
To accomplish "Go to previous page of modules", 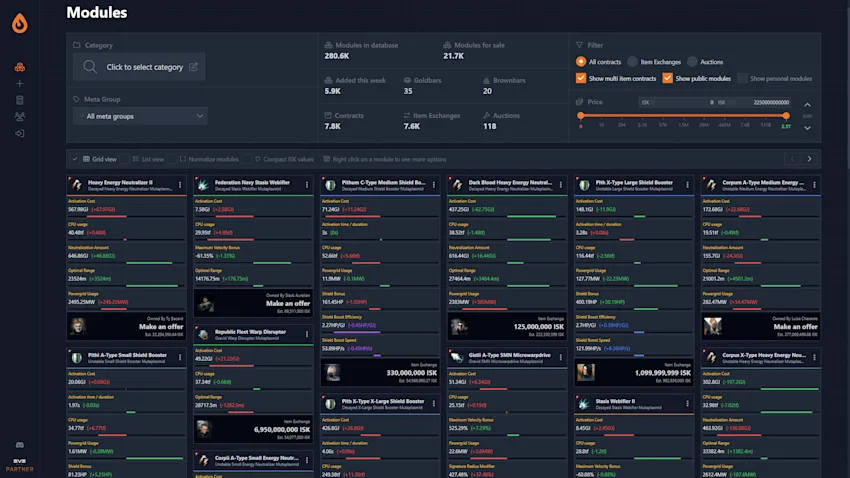I will [x=792, y=159].
